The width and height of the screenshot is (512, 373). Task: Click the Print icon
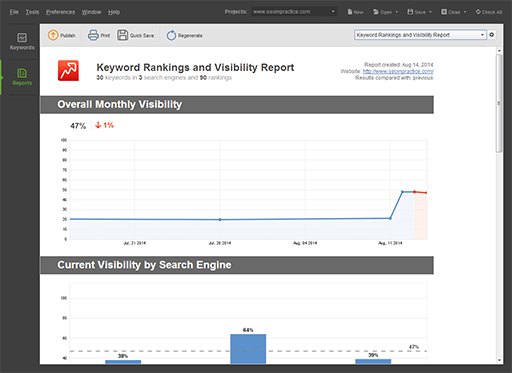pyautogui.click(x=93, y=35)
